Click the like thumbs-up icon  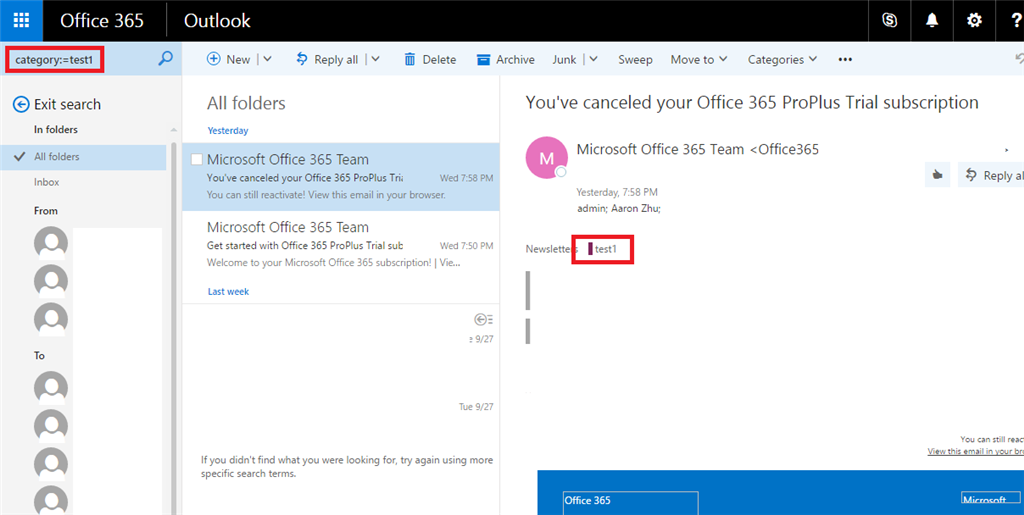coord(938,175)
